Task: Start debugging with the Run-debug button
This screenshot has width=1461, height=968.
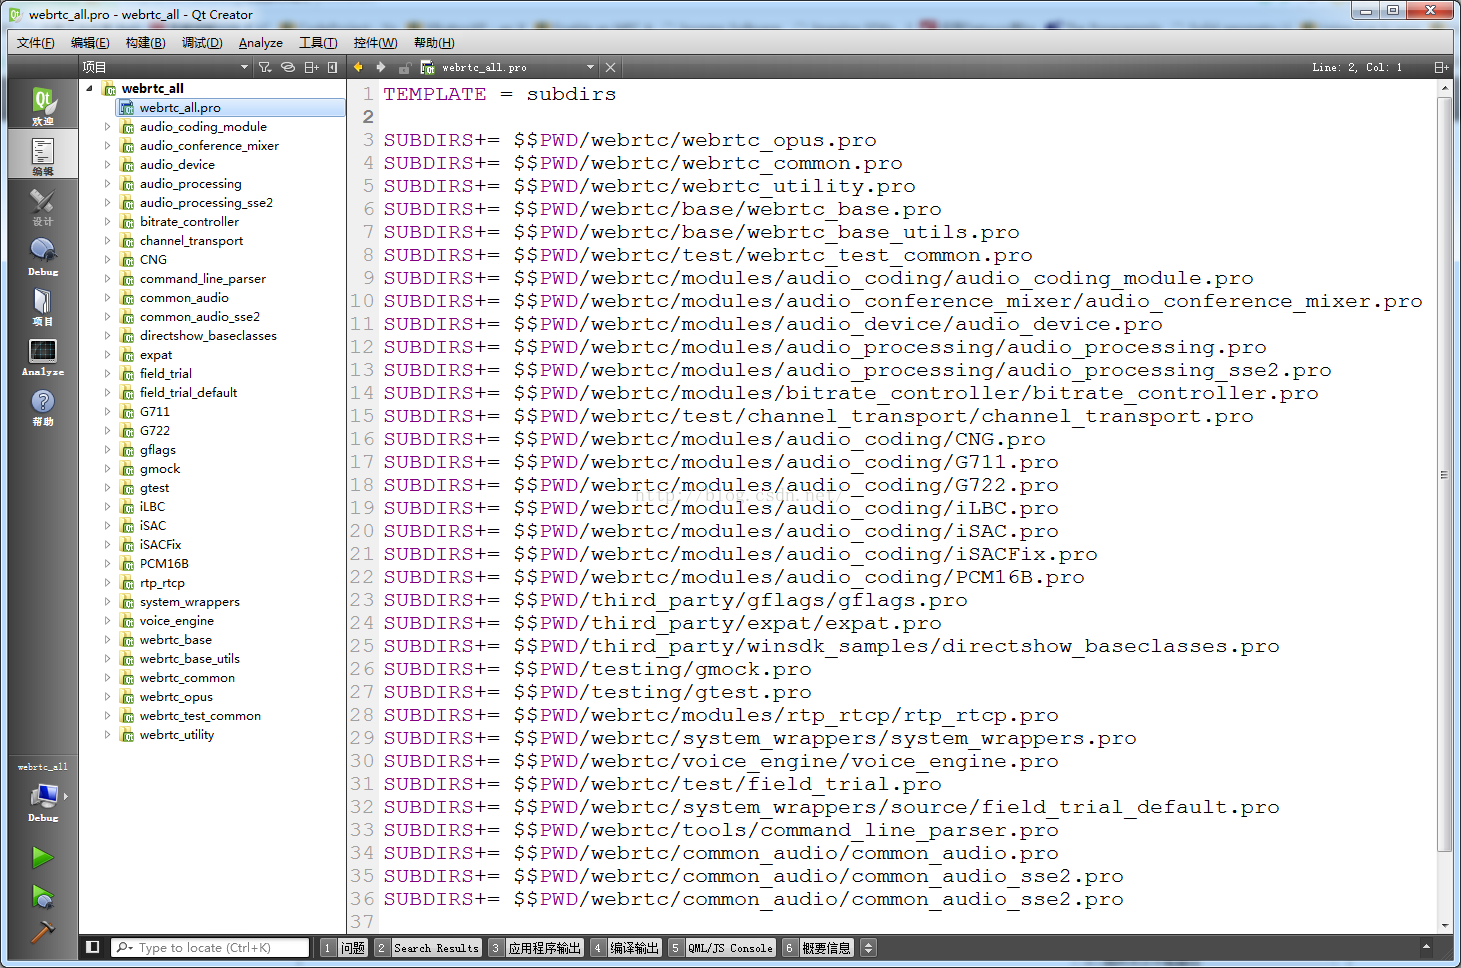Action: pyautogui.click(x=42, y=896)
